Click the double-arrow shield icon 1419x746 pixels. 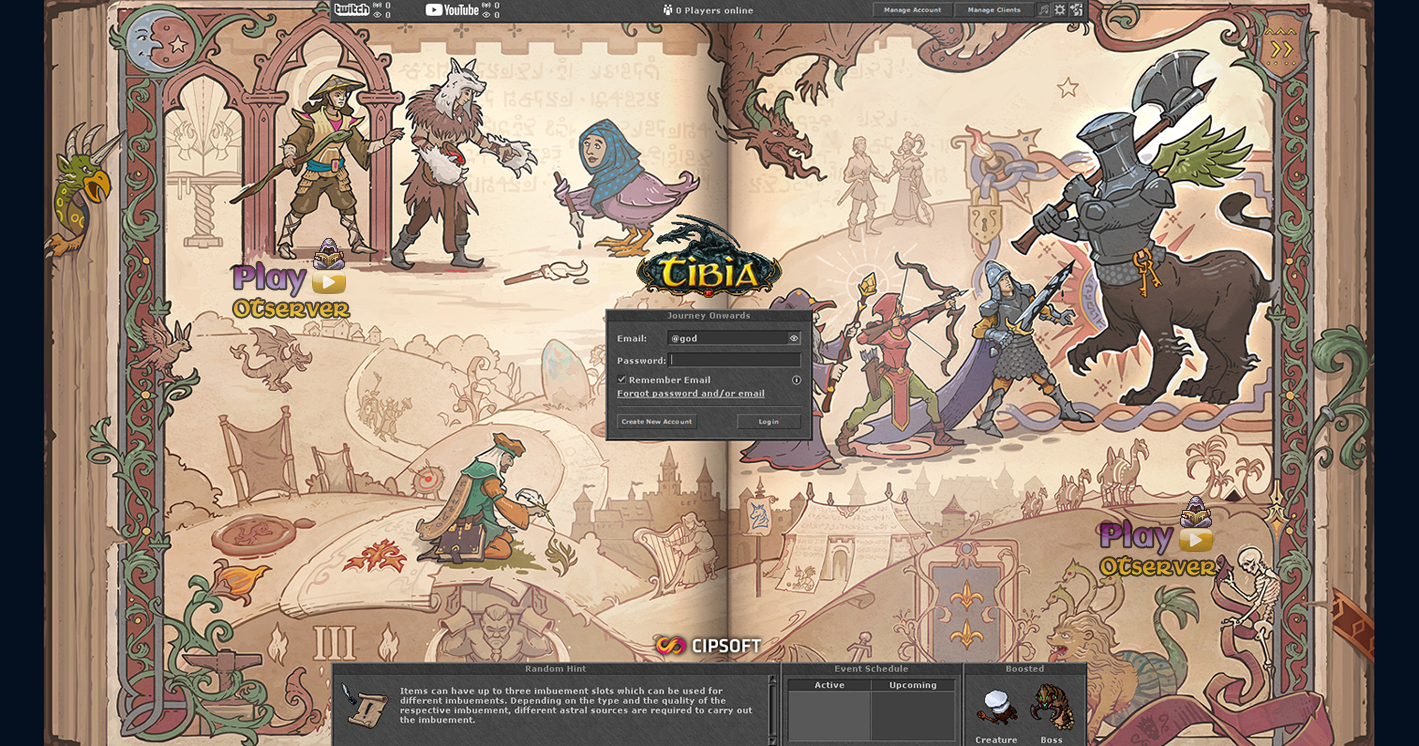coord(1281,49)
